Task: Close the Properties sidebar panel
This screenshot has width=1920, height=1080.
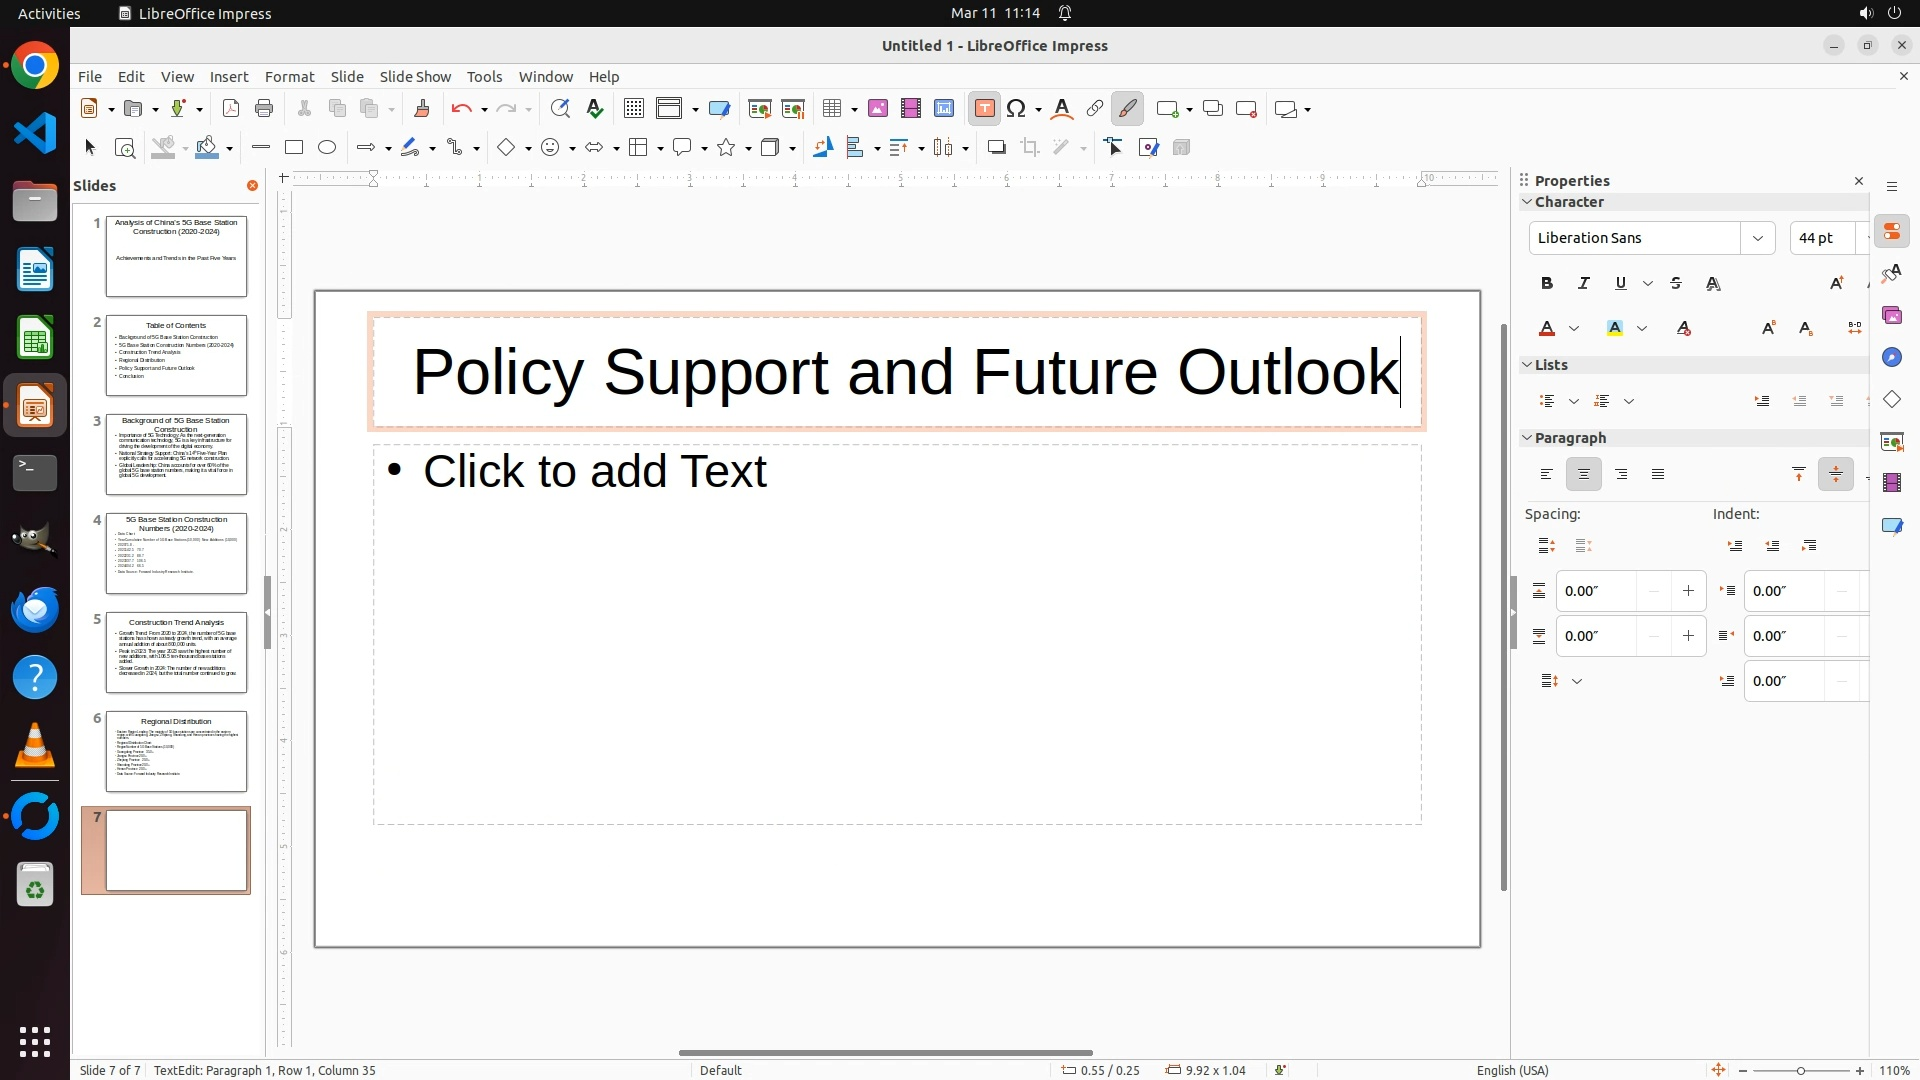Action: click(x=1859, y=181)
